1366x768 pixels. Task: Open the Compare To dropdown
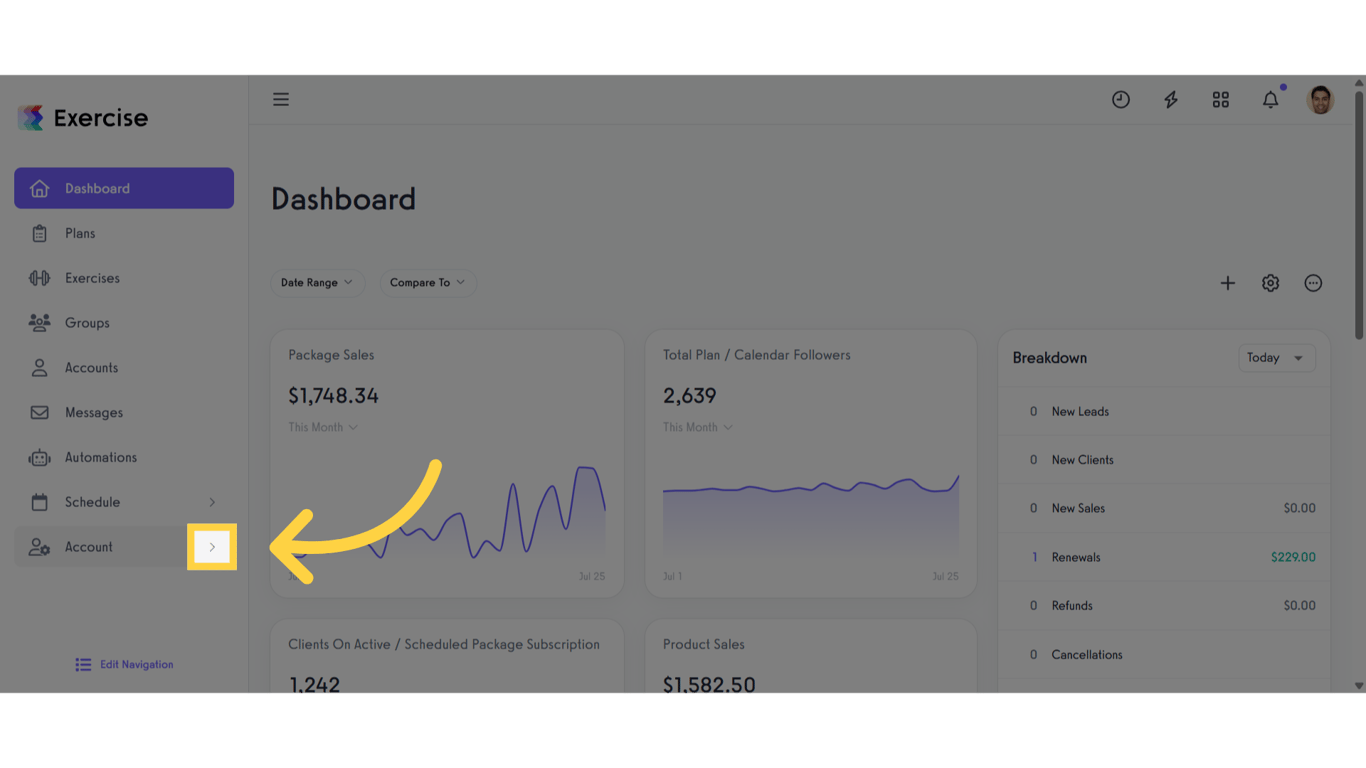click(x=428, y=283)
